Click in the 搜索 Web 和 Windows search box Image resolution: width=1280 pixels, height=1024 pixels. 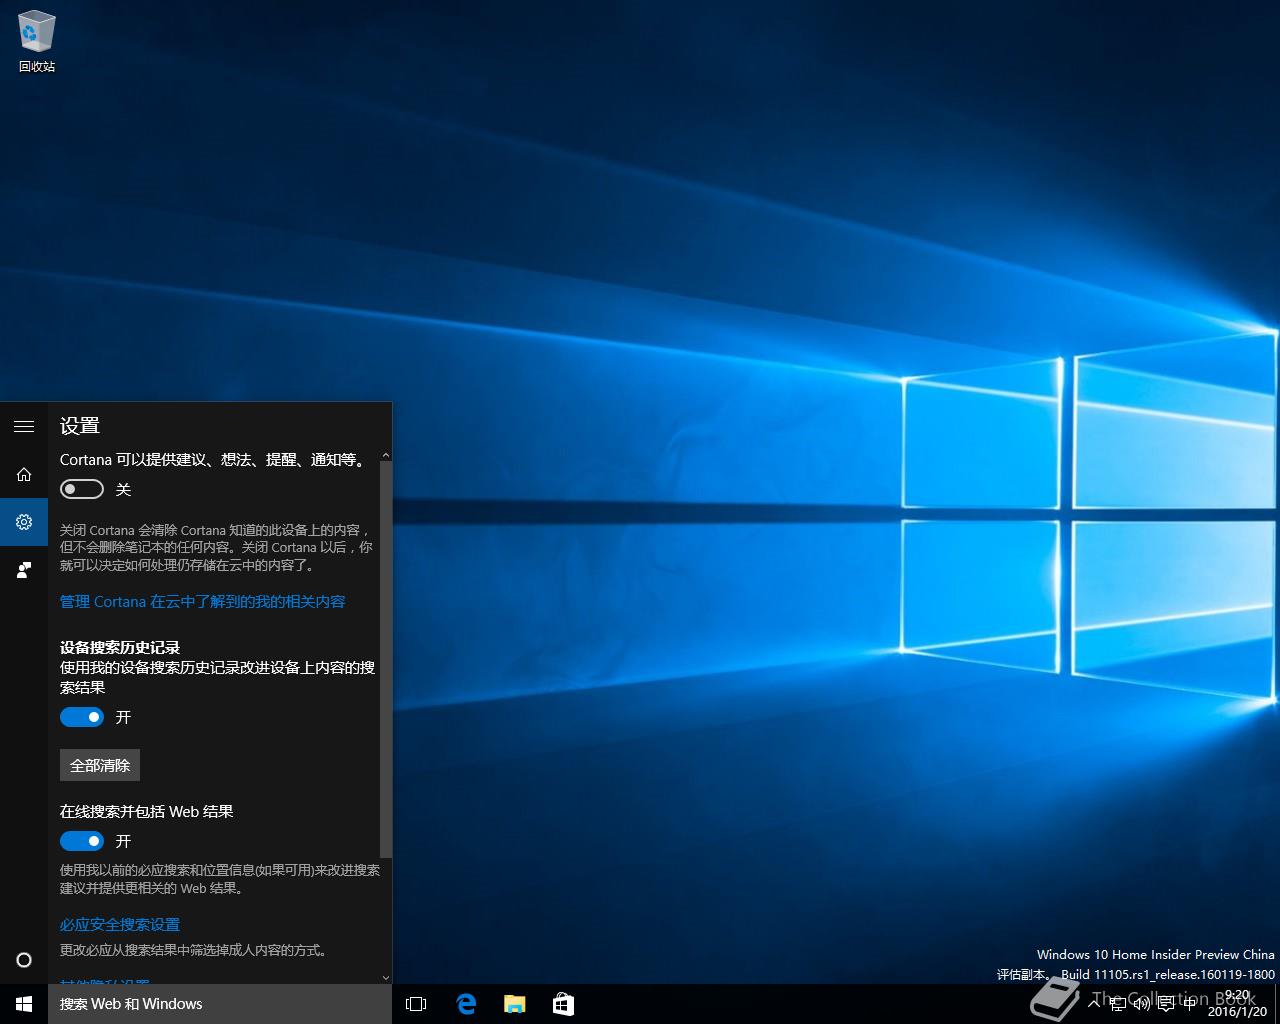220,1004
